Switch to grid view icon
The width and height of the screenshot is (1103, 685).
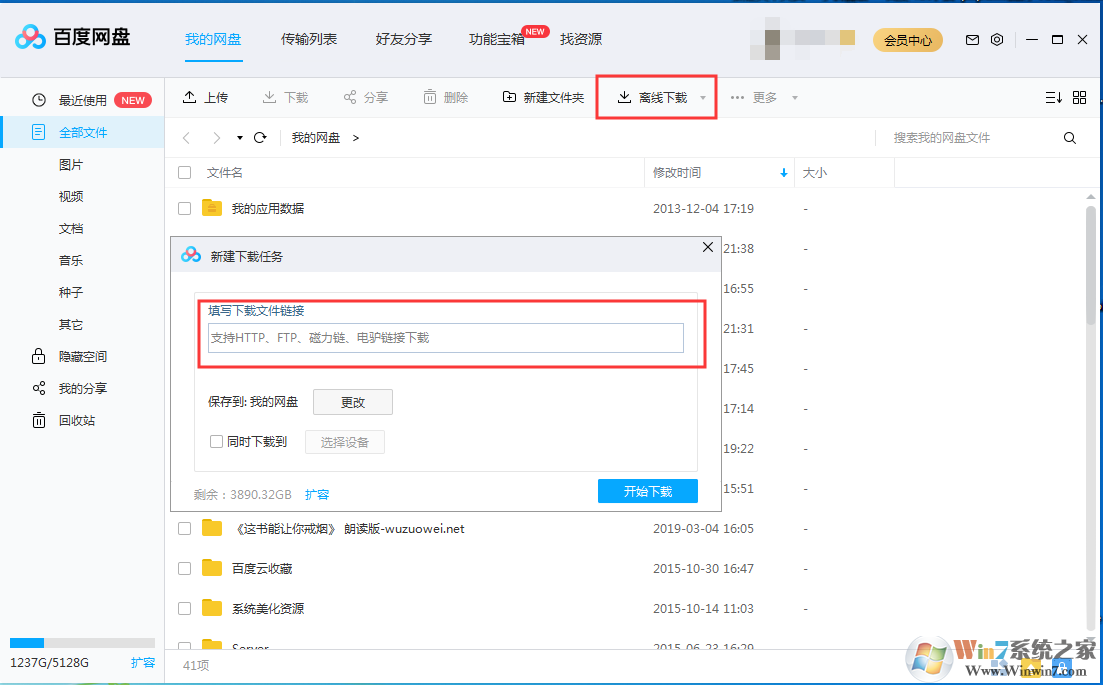coord(1080,98)
